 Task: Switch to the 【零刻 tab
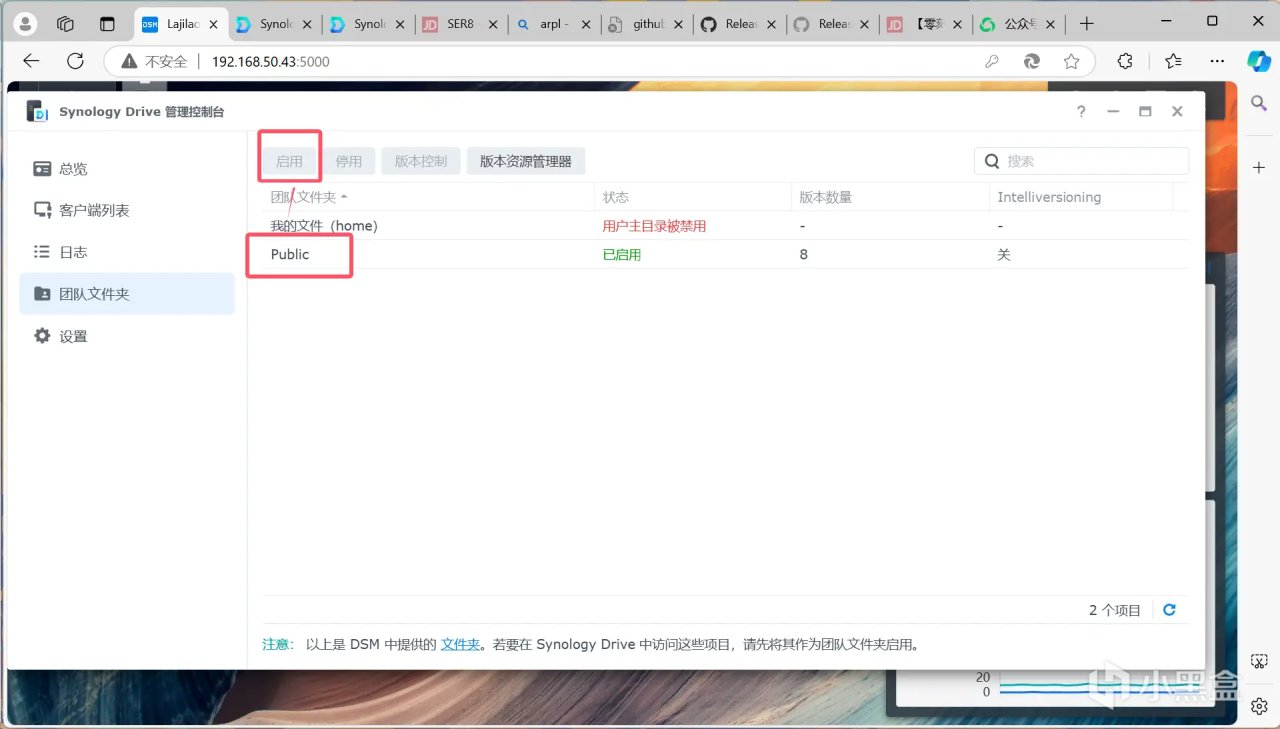[x=926, y=24]
